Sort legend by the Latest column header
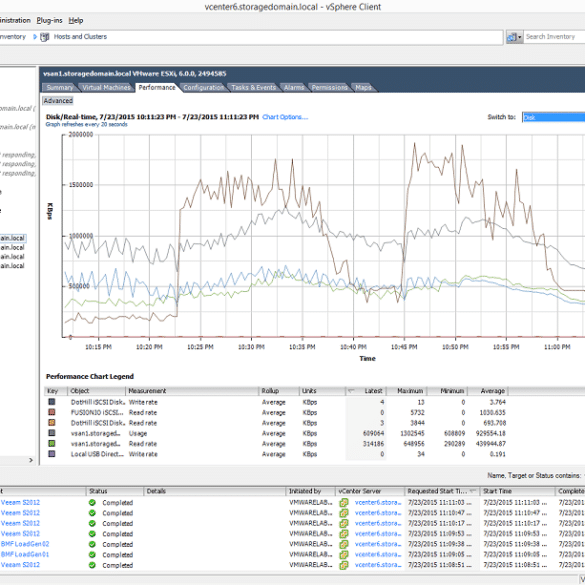Image resolution: width=585 pixels, height=585 pixels. (366, 391)
